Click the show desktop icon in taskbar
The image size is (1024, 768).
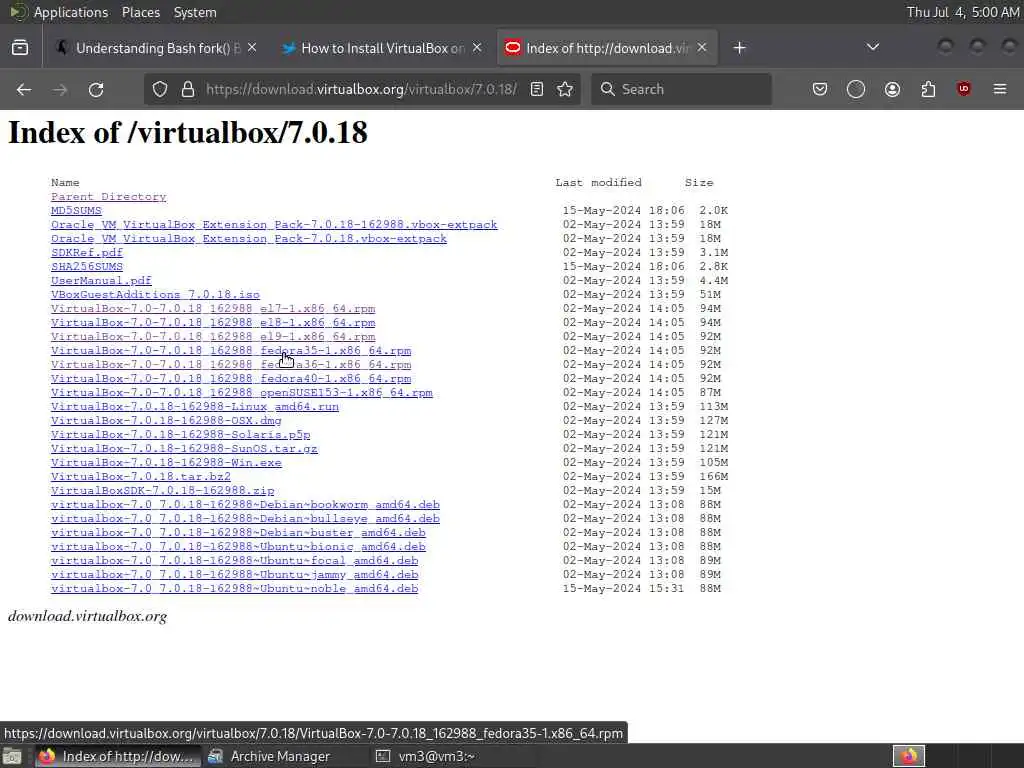tap(12, 756)
